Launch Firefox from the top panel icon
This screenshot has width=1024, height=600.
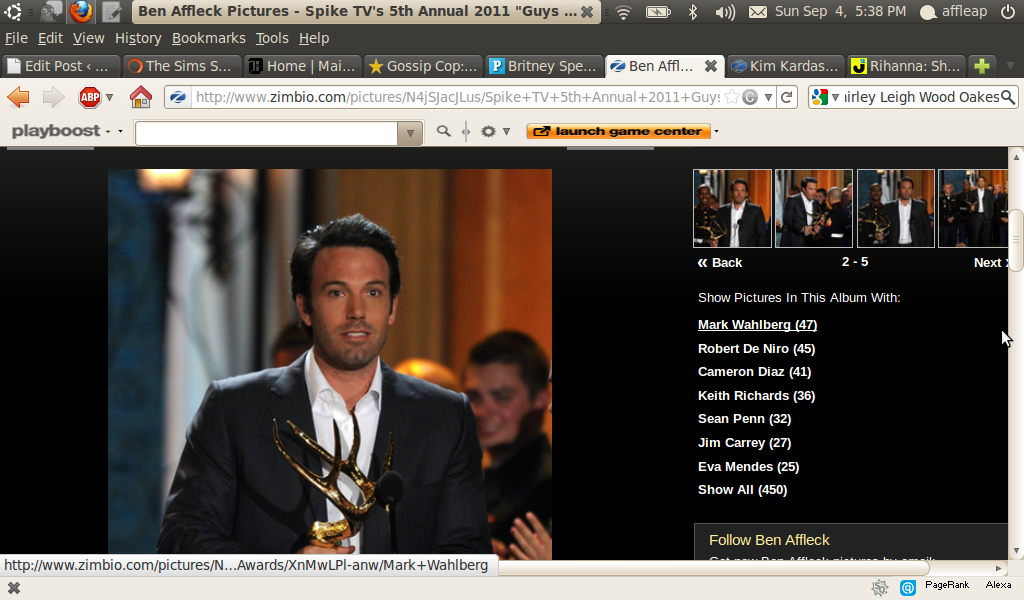81,11
